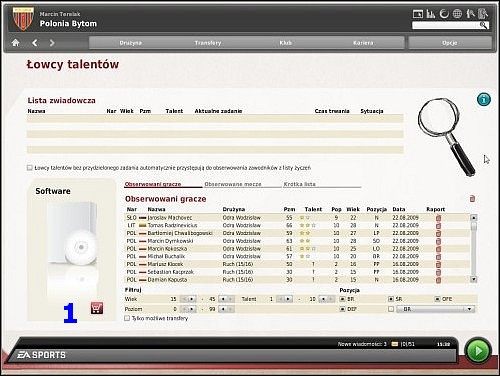The image size is (500, 376).
Task: Open the Klub menu
Action: tap(286, 43)
